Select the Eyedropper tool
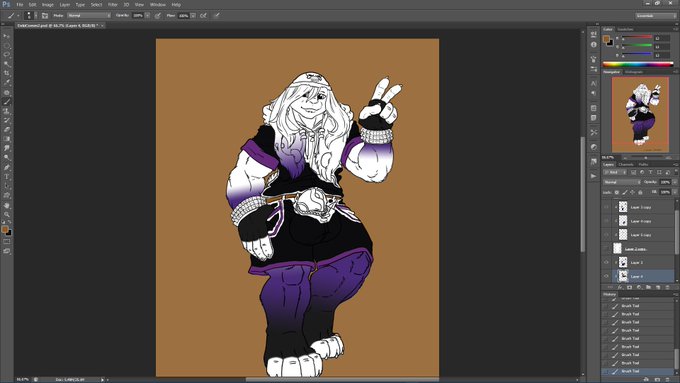The width and height of the screenshot is (680, 383). 7,83
